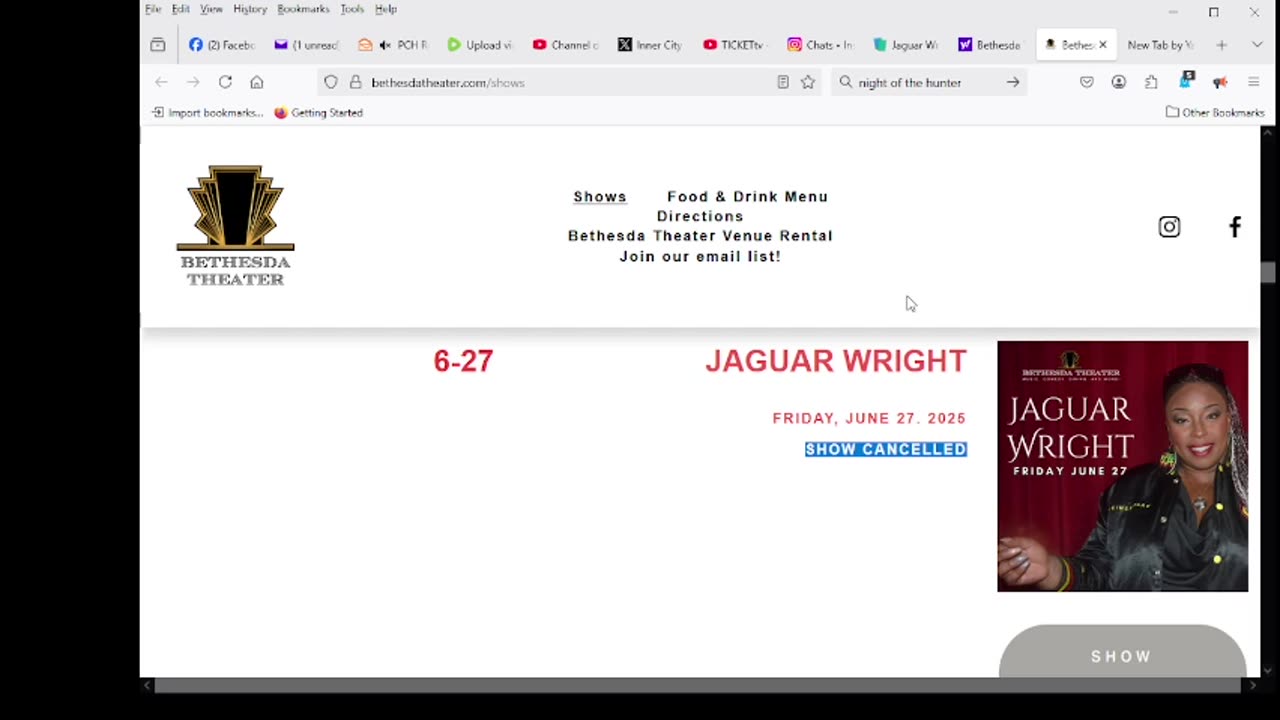The image size is (1280, 720).
Task: Open the extensions puzzle icon
Action: tap(1151, 82)
